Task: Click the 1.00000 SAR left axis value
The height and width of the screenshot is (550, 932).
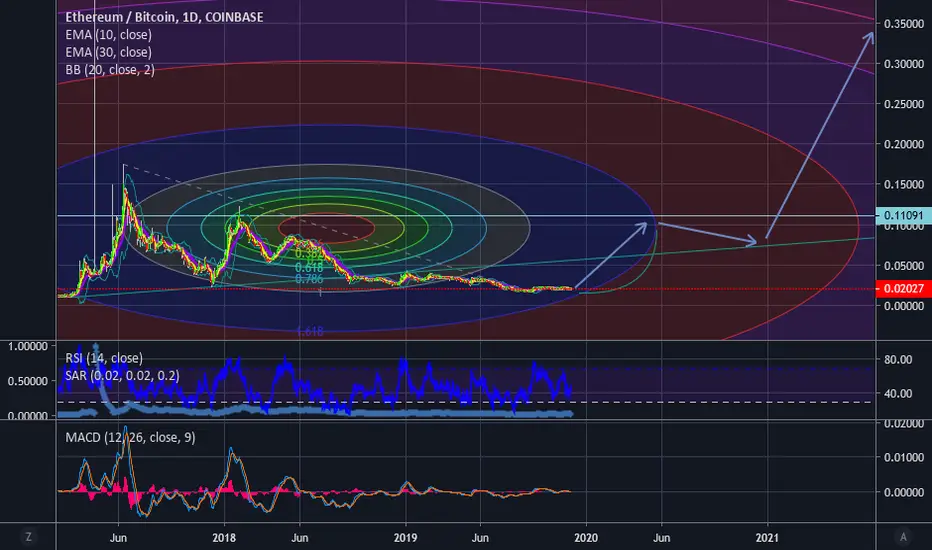Action: [27, 346]
